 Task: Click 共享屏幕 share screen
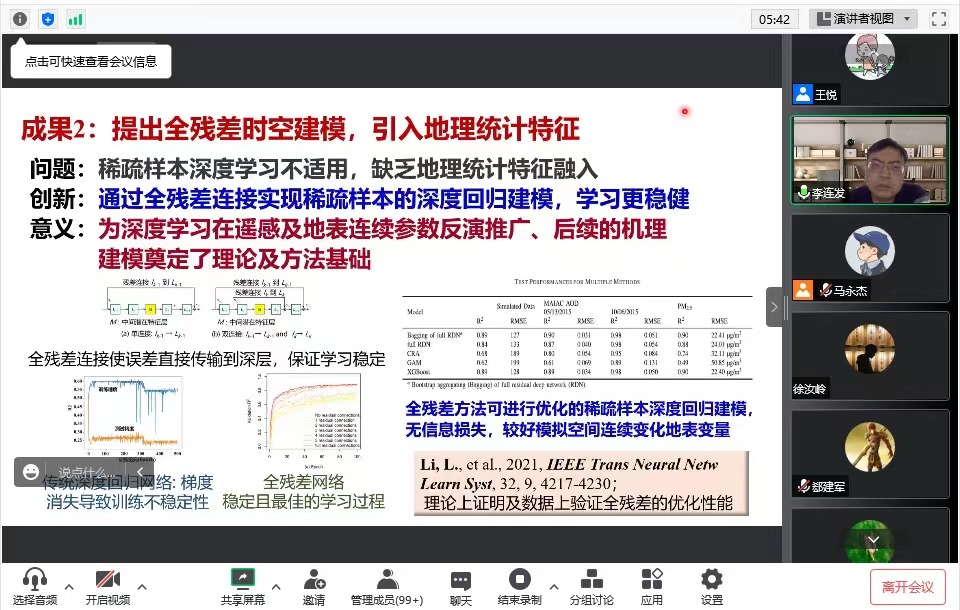tap(242, 587)
